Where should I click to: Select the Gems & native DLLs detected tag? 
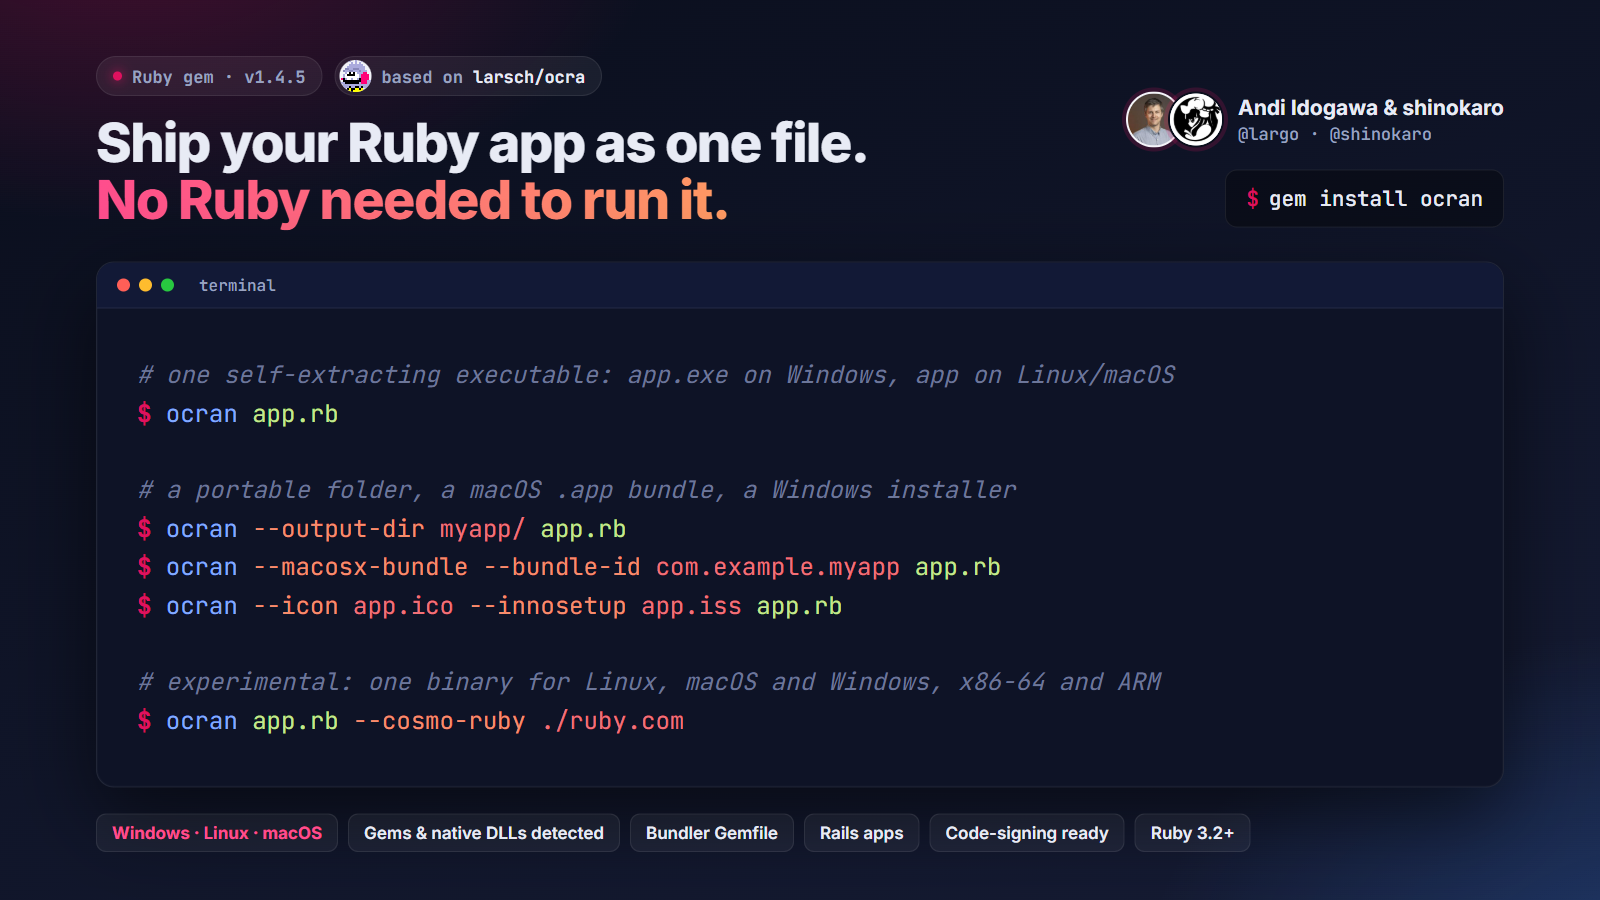[x=484, y=833]
